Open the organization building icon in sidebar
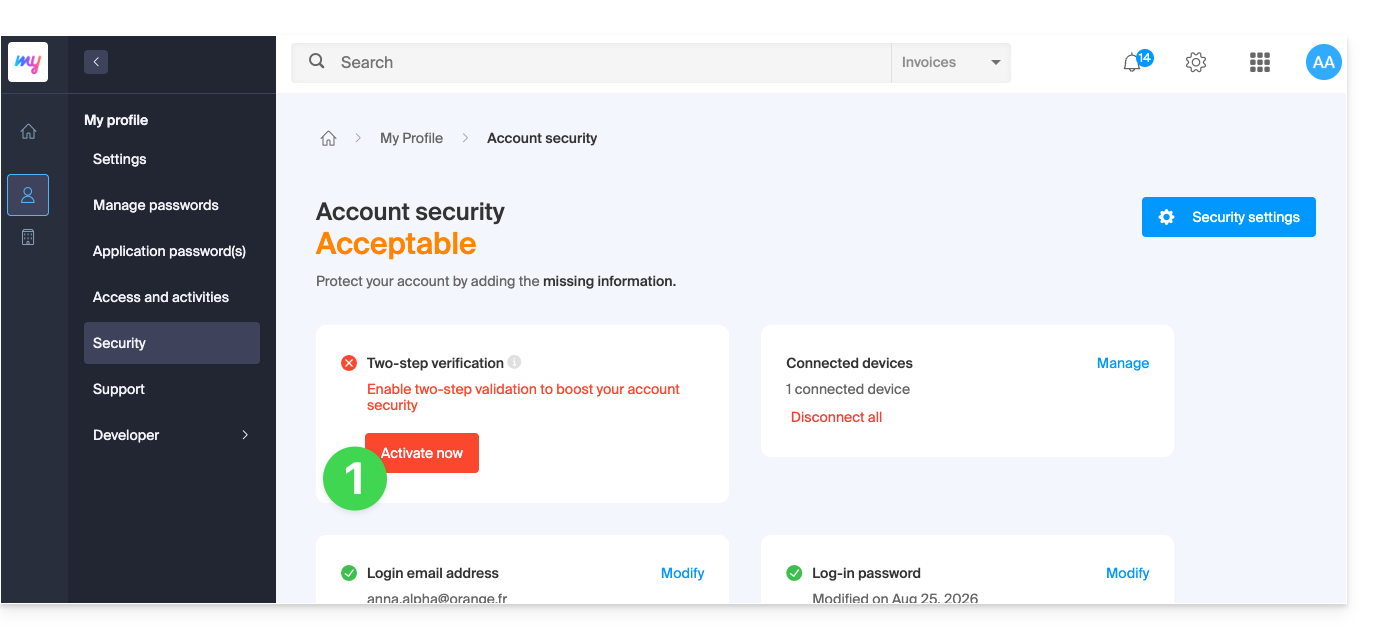1382x639 pixels. (28, 237)
